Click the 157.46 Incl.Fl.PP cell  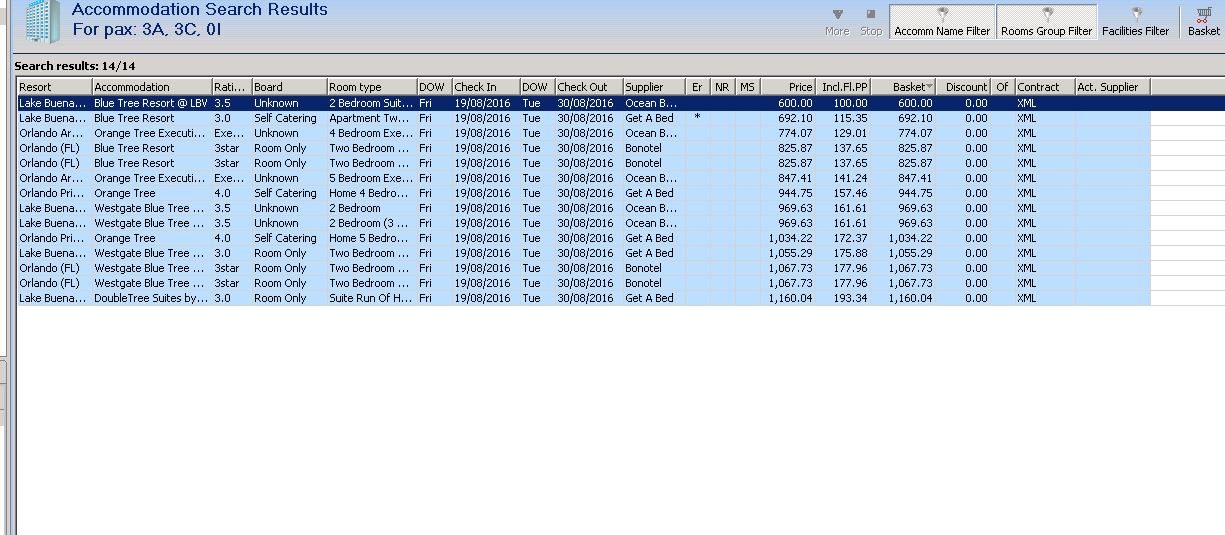845,193
